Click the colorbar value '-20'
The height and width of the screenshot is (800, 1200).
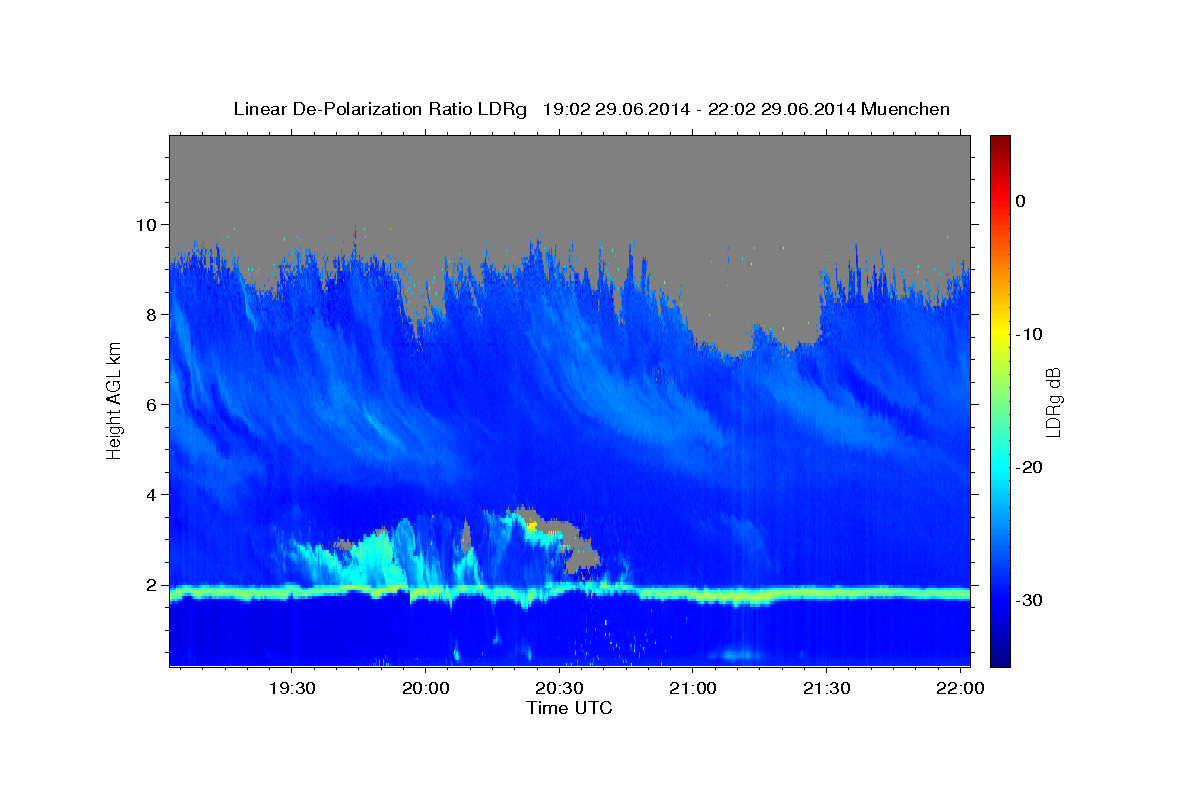[x=1029, y=467]
